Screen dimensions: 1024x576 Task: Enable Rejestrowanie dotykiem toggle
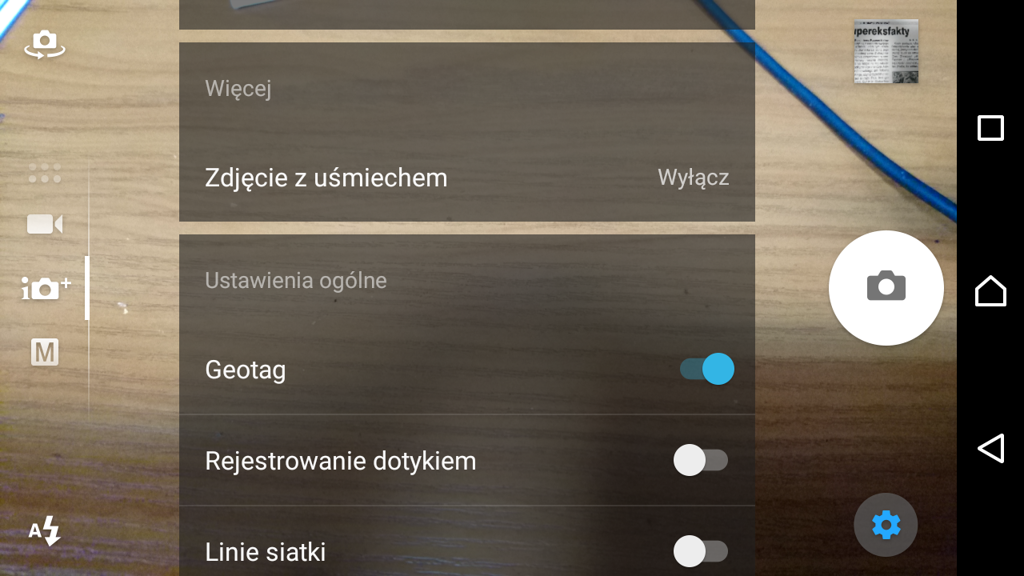coord(701,460)
